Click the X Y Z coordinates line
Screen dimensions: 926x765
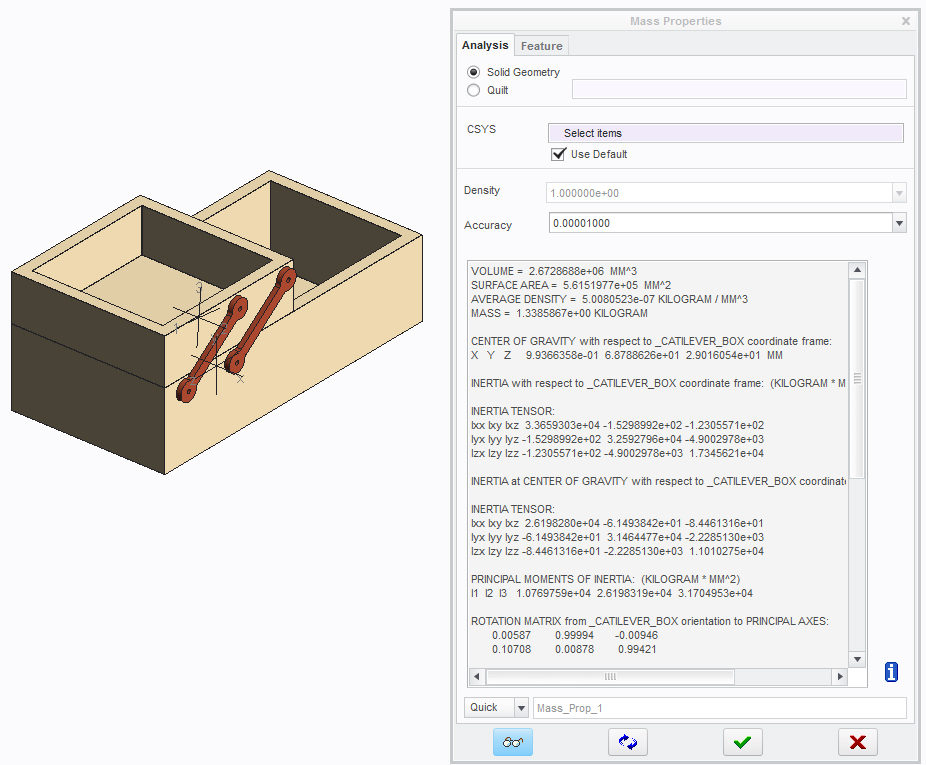click(x=627, y=356)
